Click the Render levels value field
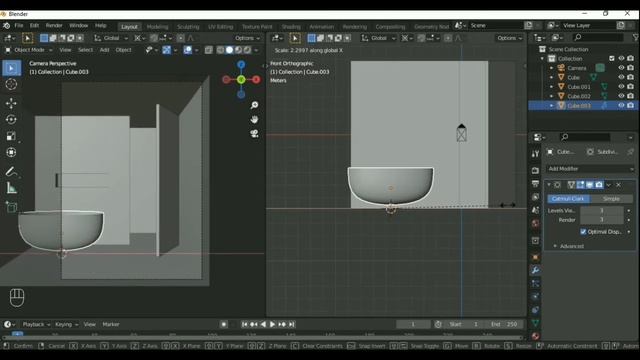The height and width of the screenshot is (360, 640). coord(602,220)
